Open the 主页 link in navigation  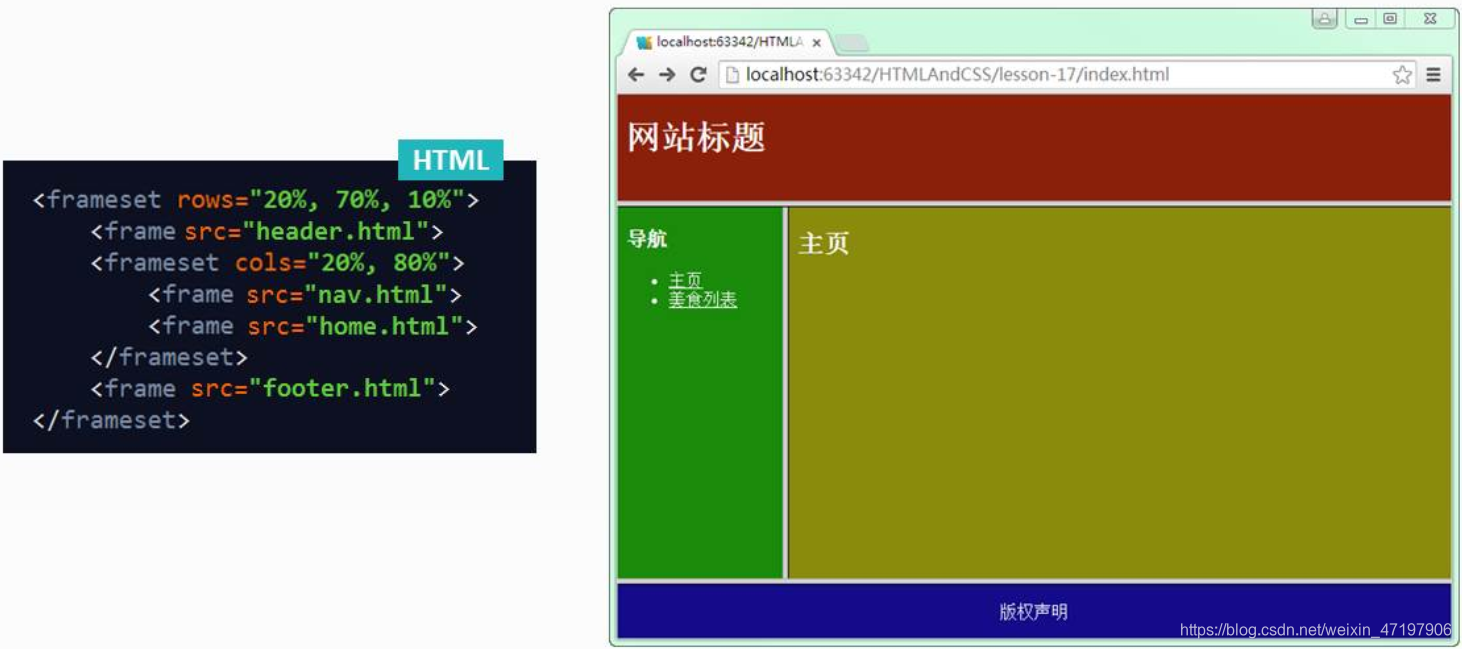[685, 280]
